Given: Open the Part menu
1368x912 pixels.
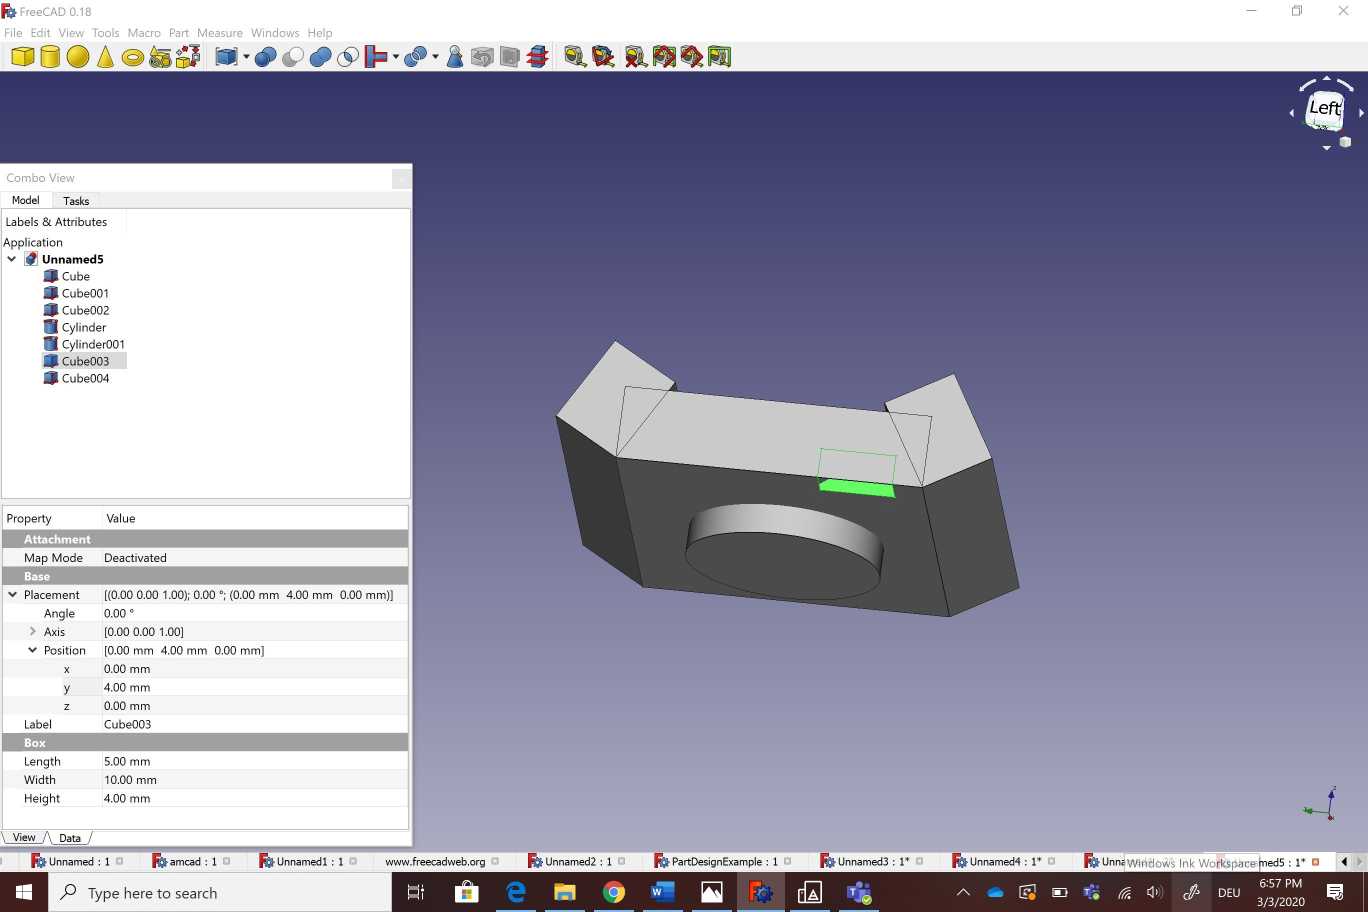Looking at the screenshot, I should (x=179, y=33).
